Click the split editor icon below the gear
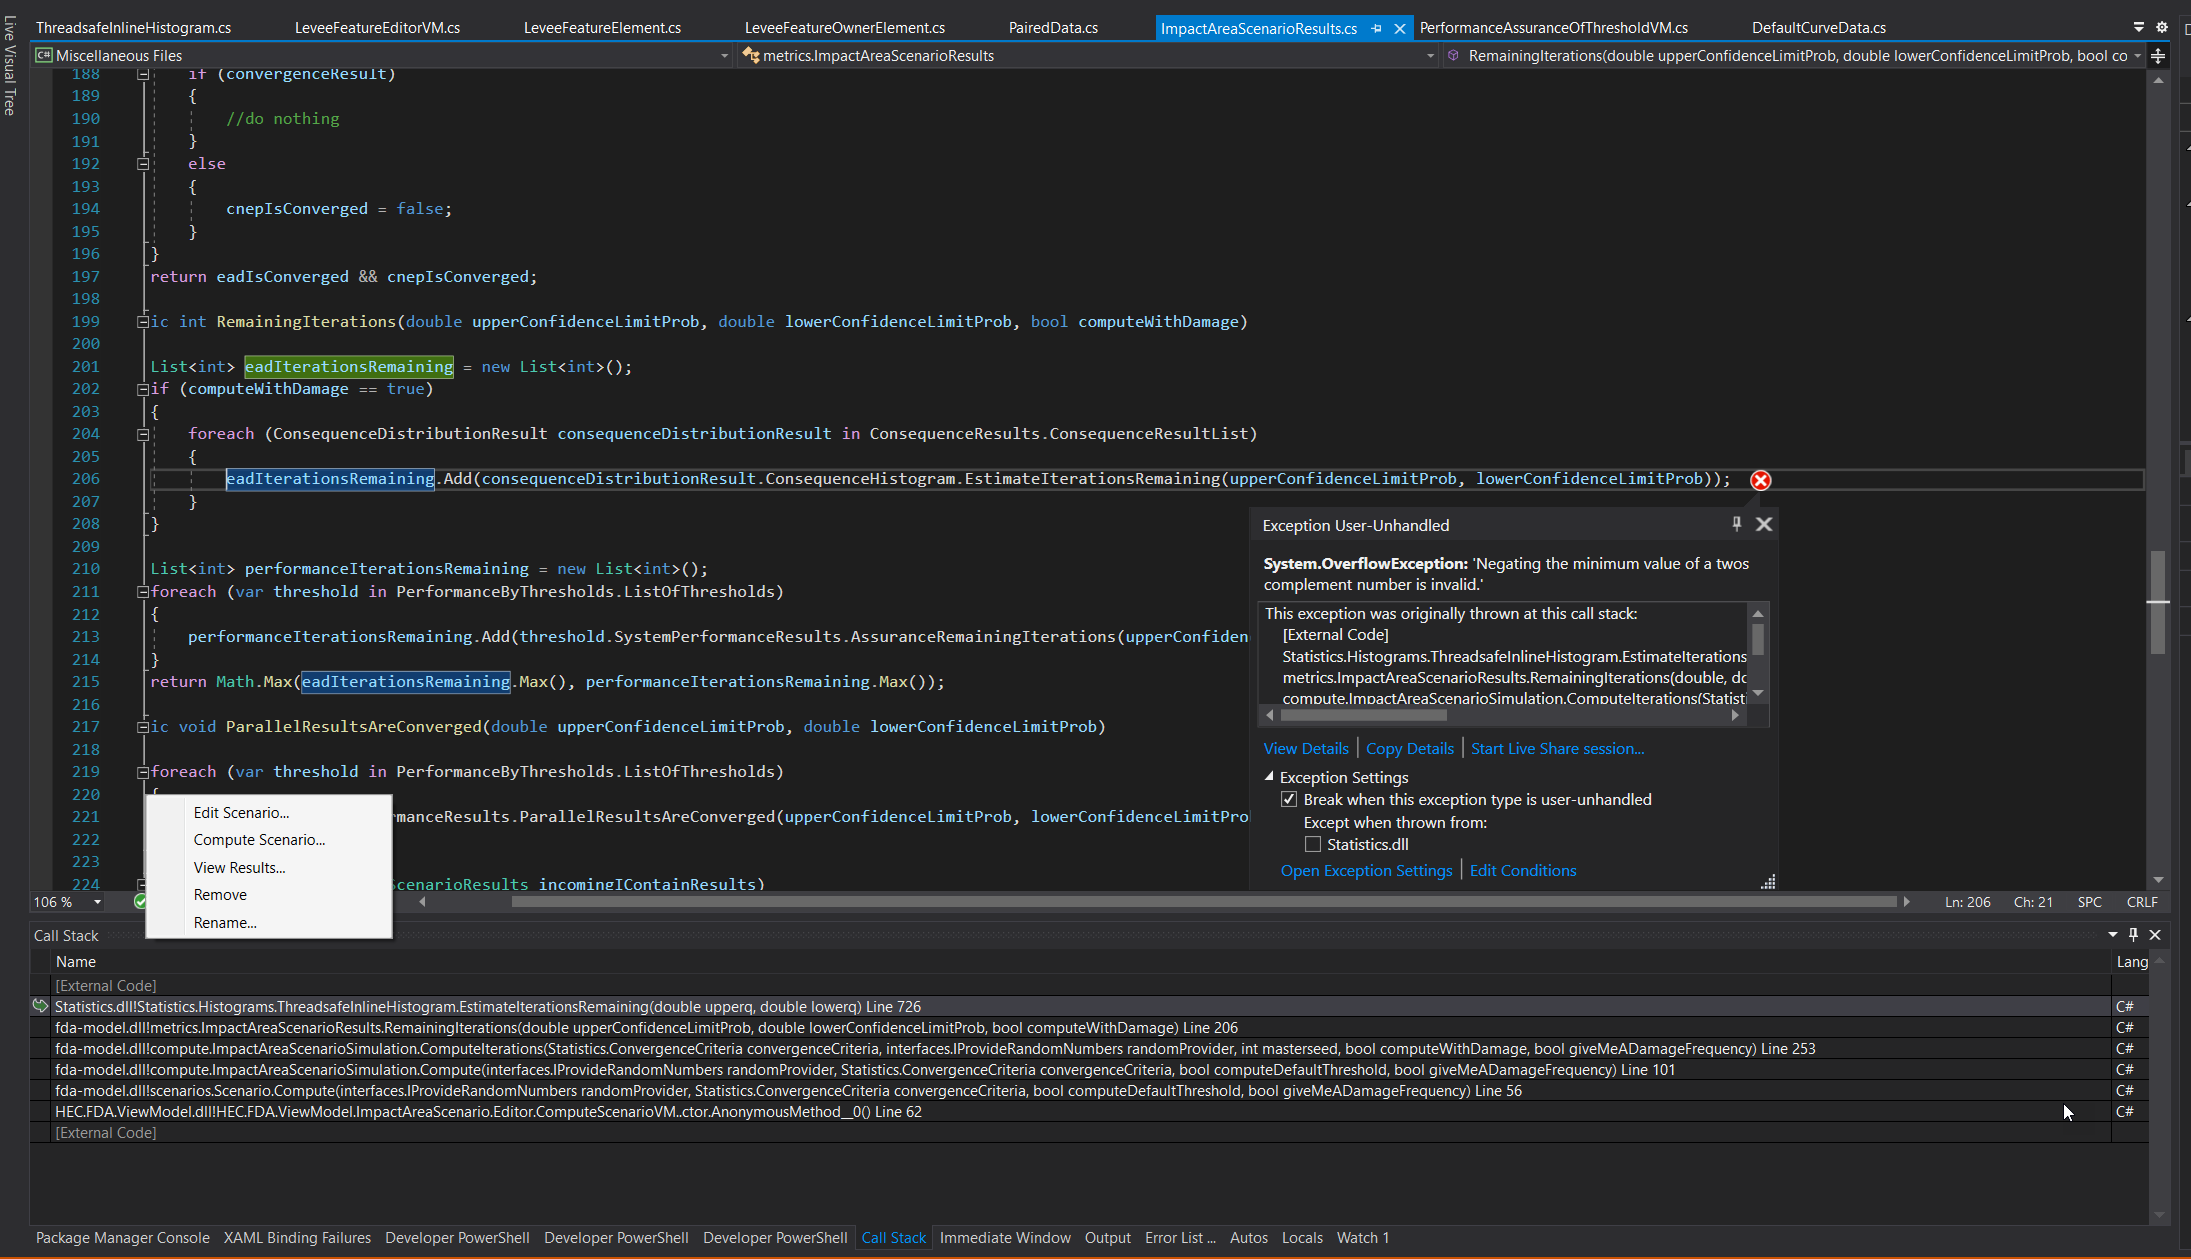The width and height of the screenshot is (2191, 1259). (2159, 56)
